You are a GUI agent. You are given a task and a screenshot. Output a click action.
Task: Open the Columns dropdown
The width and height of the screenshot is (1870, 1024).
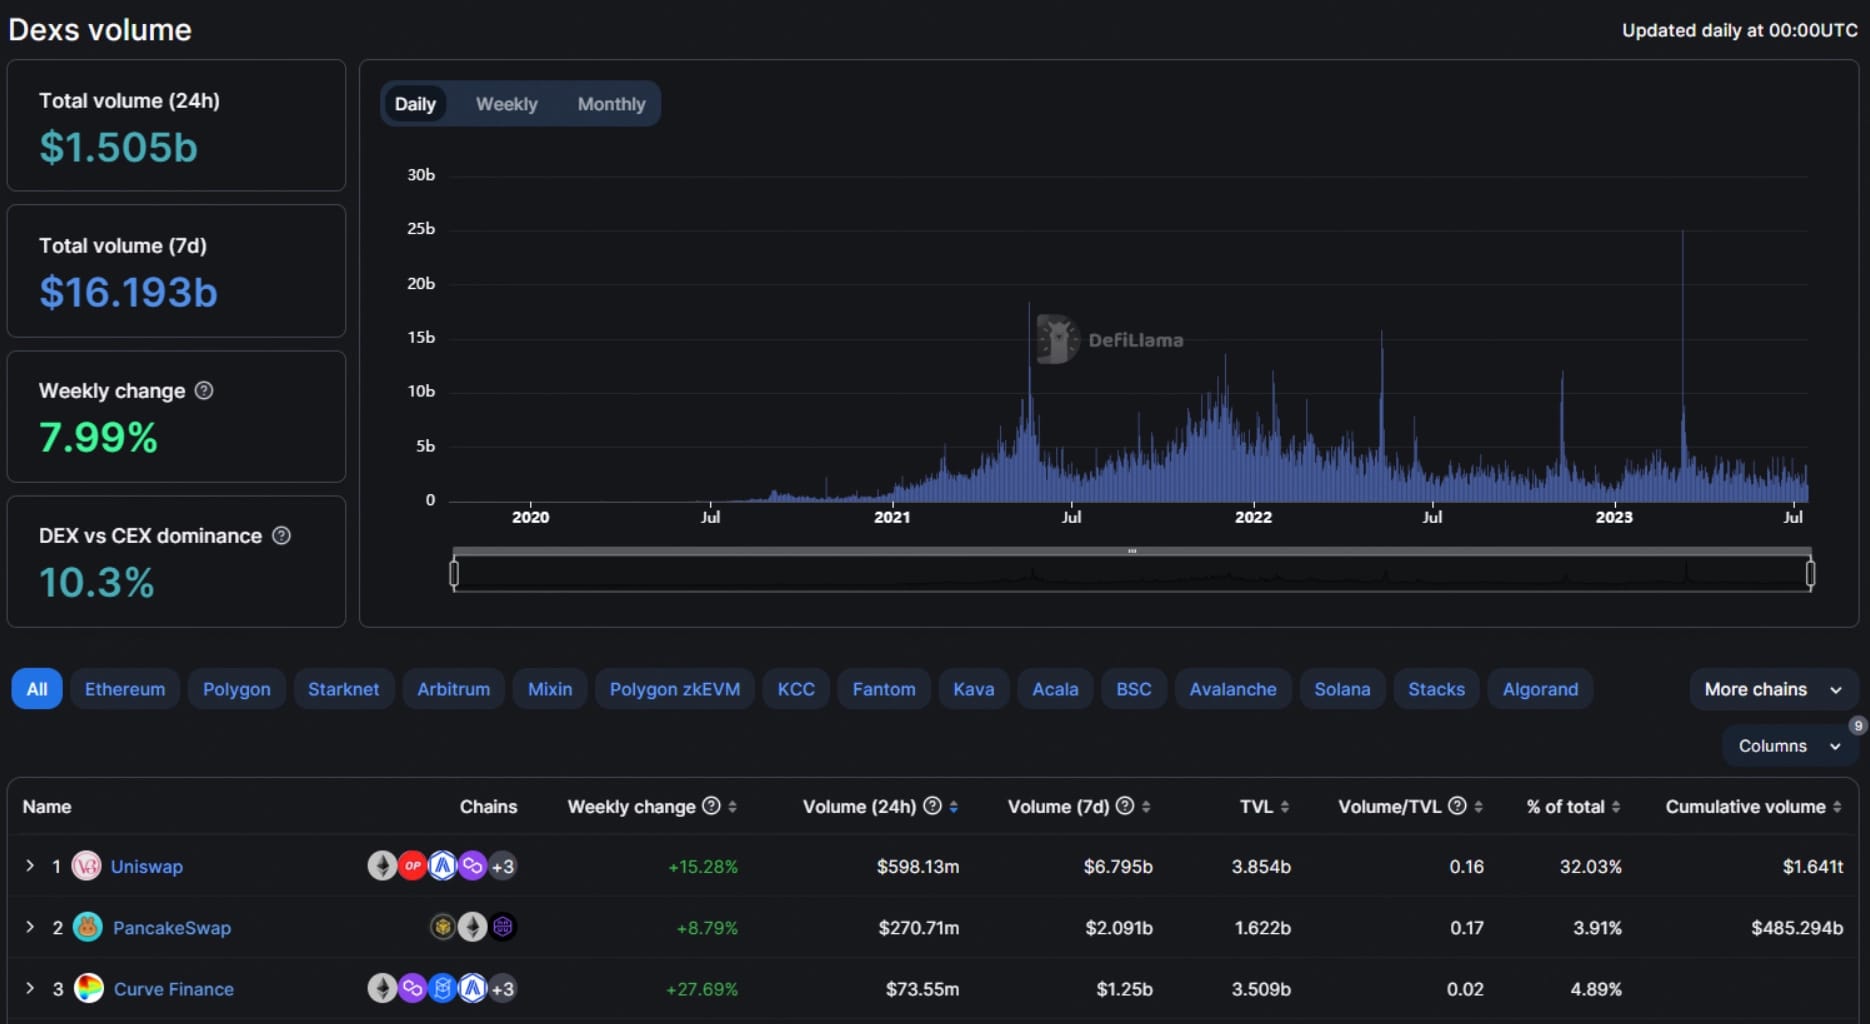[1789, 746]
